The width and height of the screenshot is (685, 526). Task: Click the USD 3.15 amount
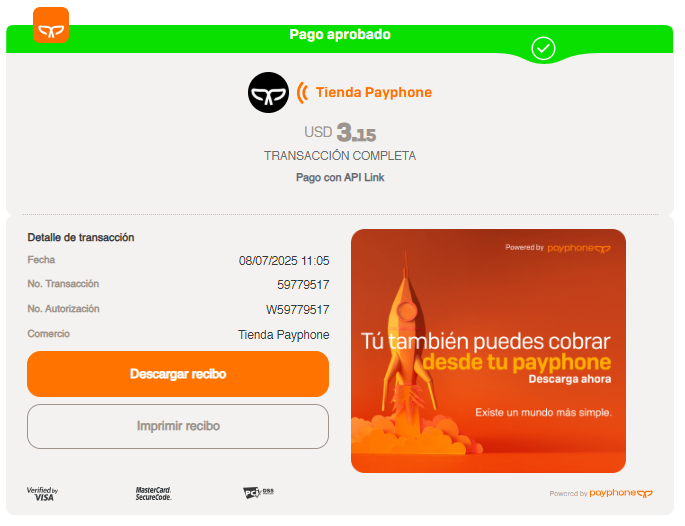(340, 132)
